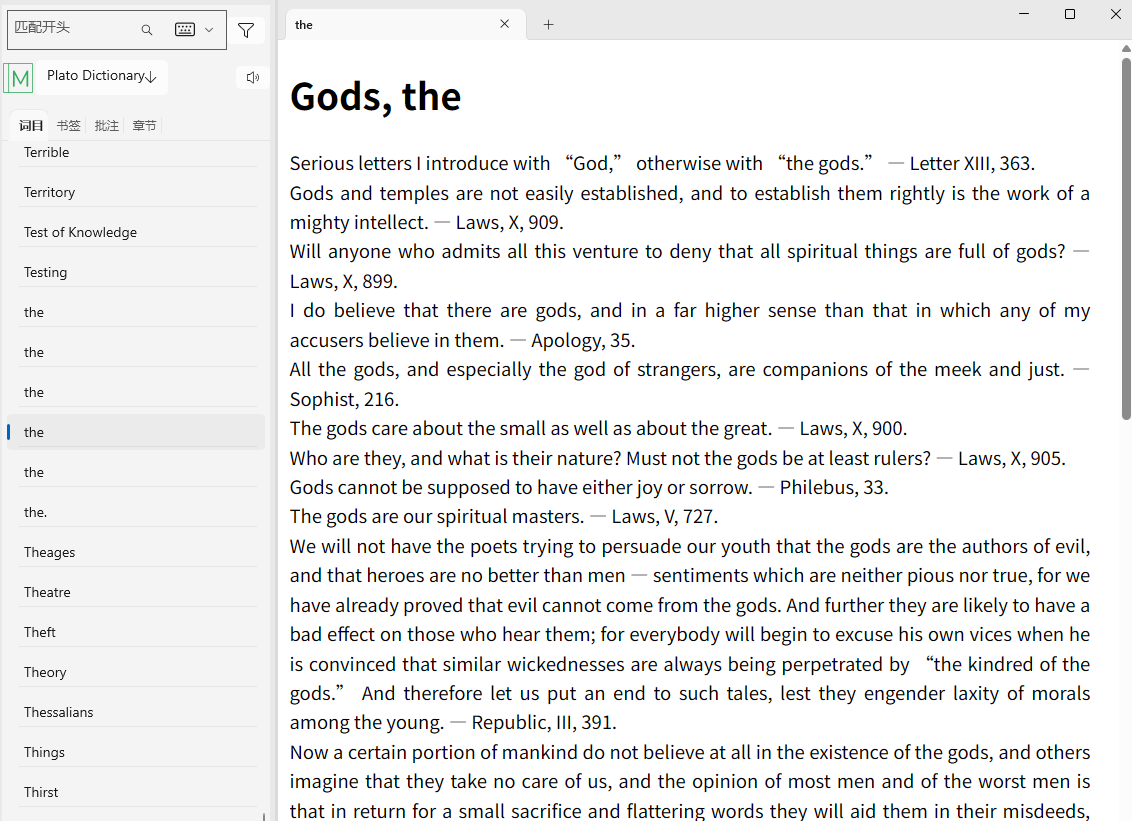
Task: Switch to the 批注 annotations tab
Action: pyautogui.click(x=106, y=125)
